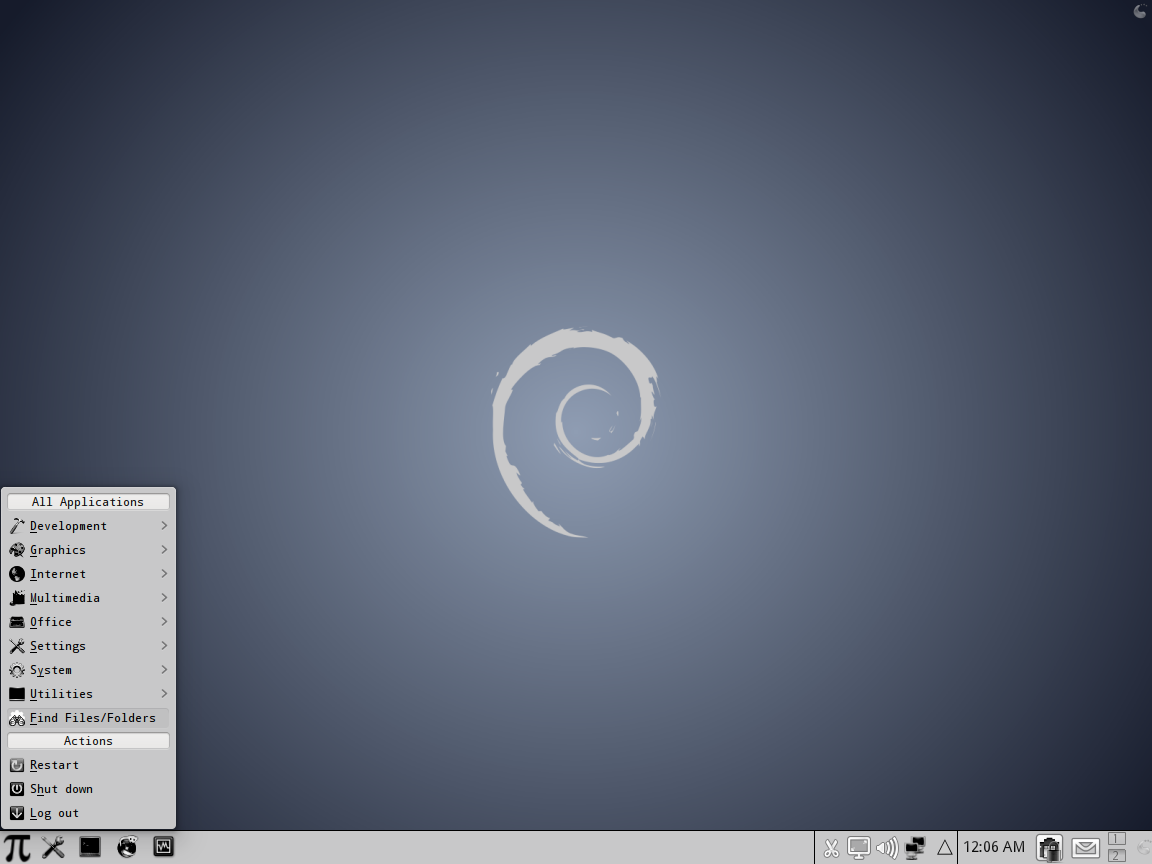Open the Multimedia menu category
The width and height of the screenshot is (1152, 864).
pyautogui.click(x=88, y=598)
